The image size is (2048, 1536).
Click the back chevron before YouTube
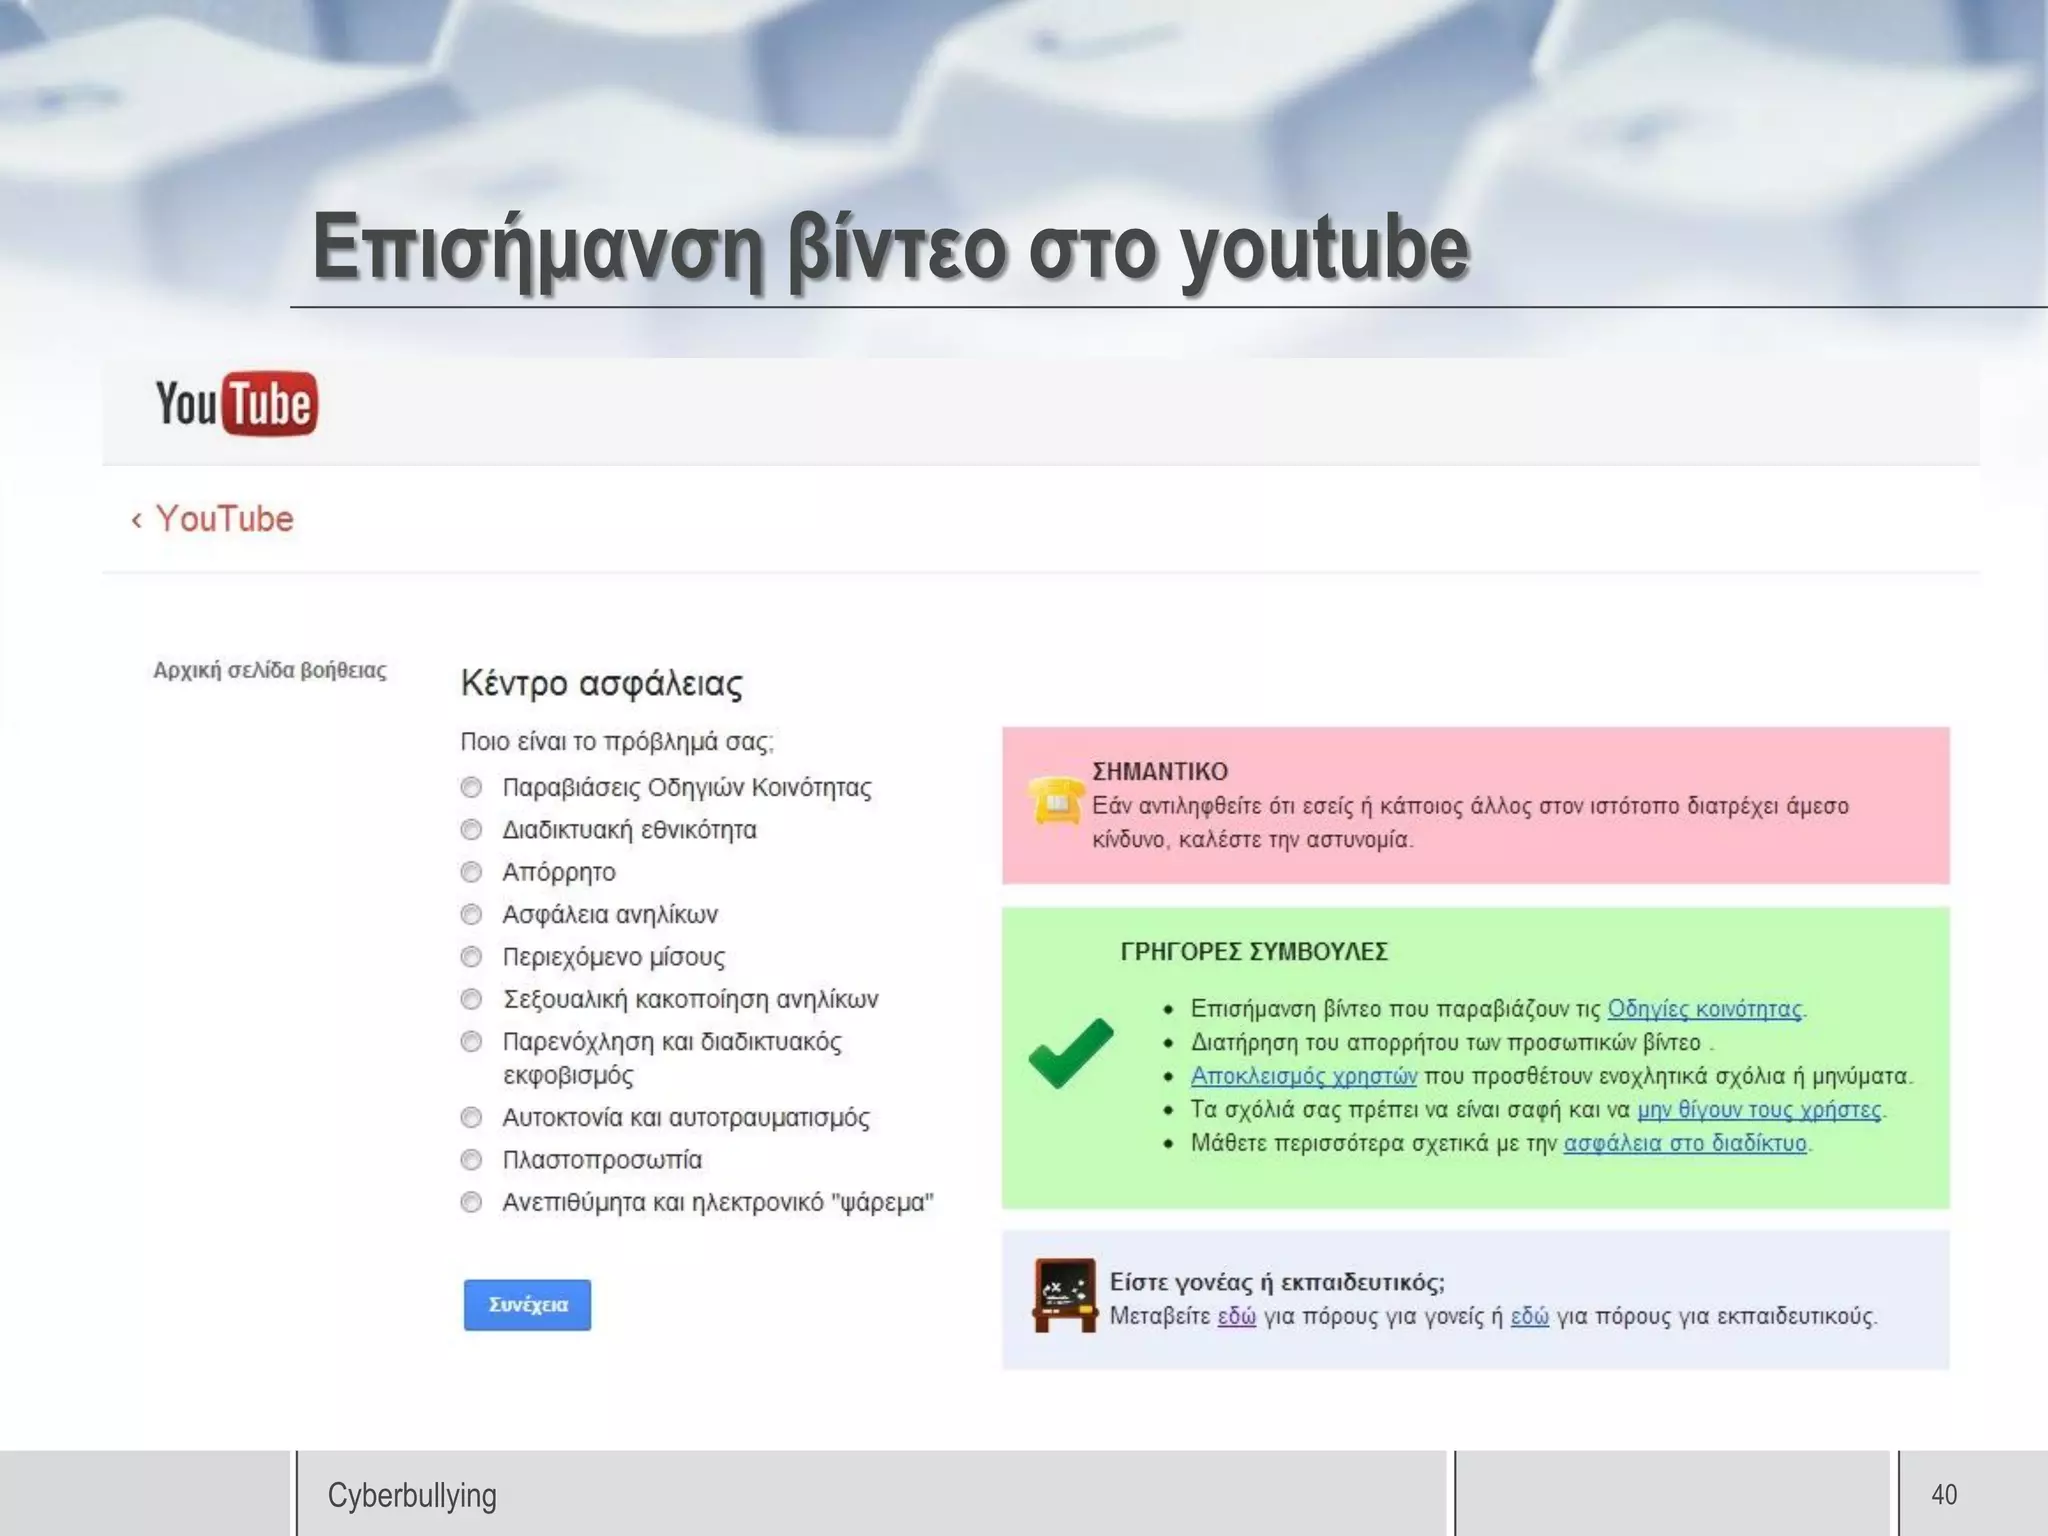click(x=137, y=520)
